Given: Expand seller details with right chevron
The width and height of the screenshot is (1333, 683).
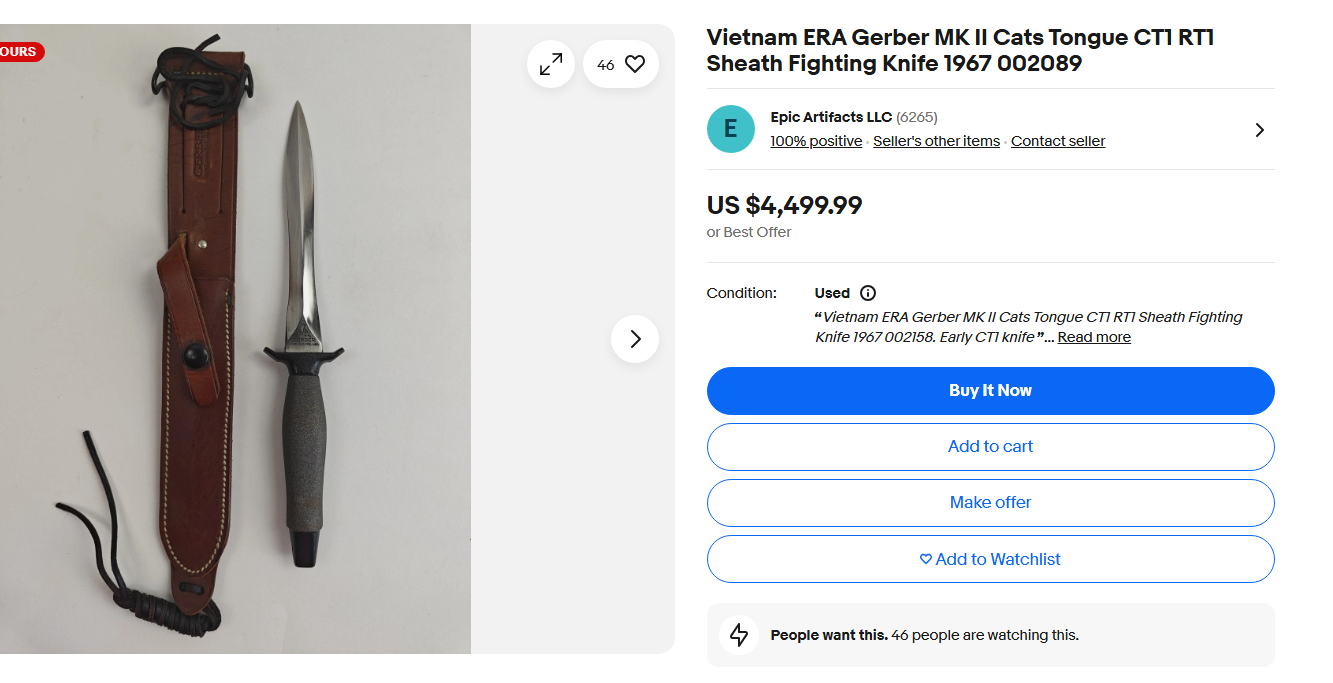Looking at the screenshot, I should 1259,130.
